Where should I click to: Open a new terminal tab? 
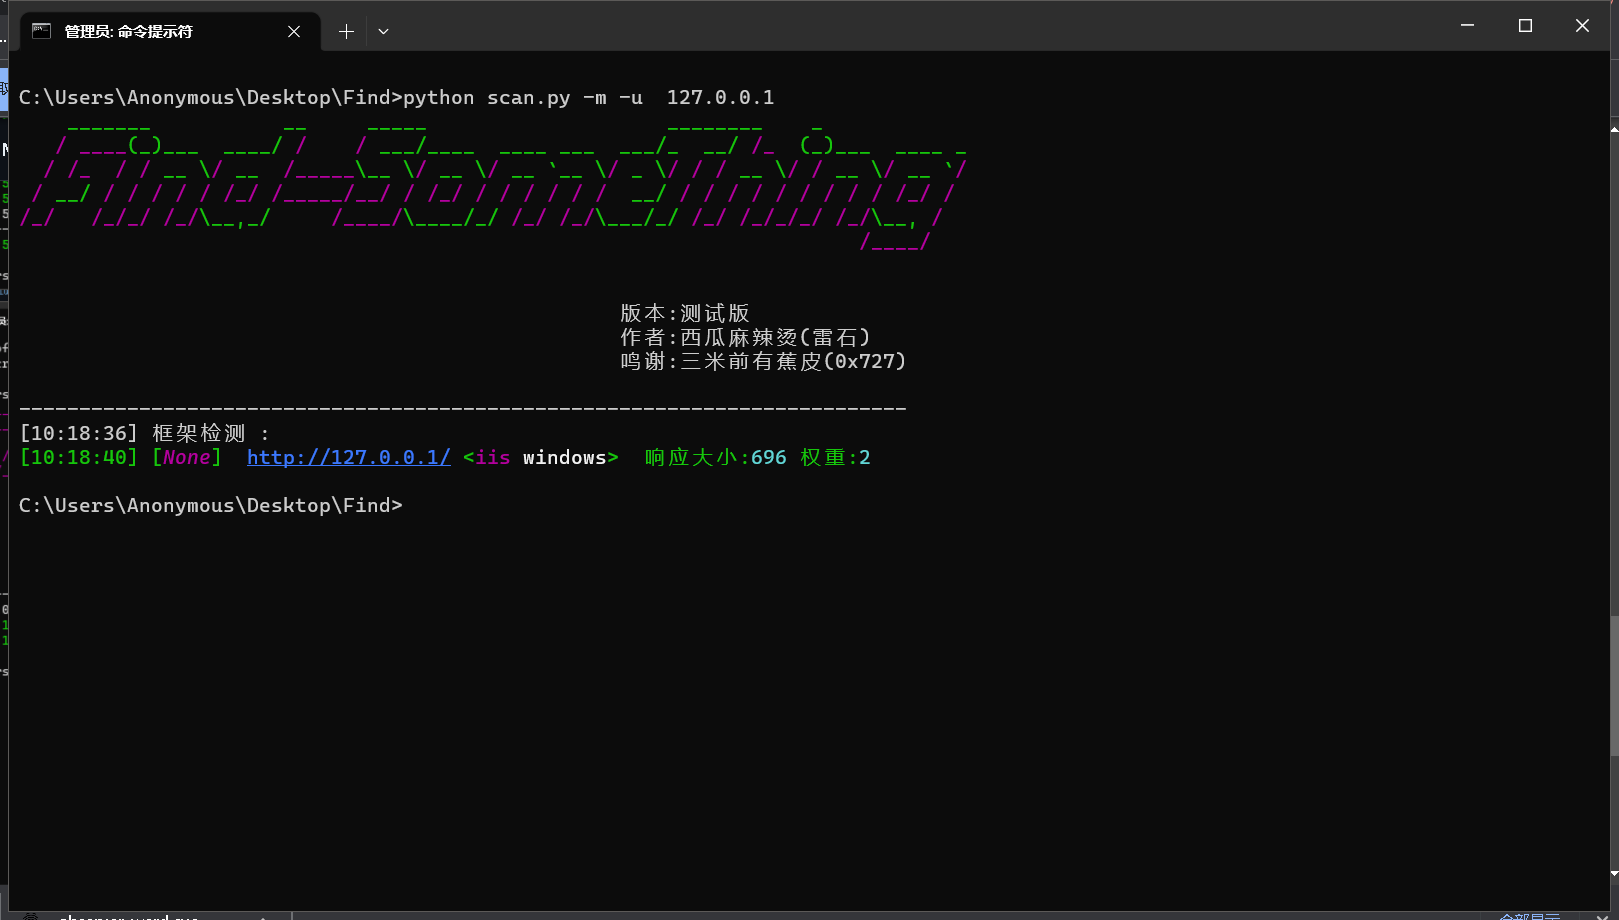point(346,31)
